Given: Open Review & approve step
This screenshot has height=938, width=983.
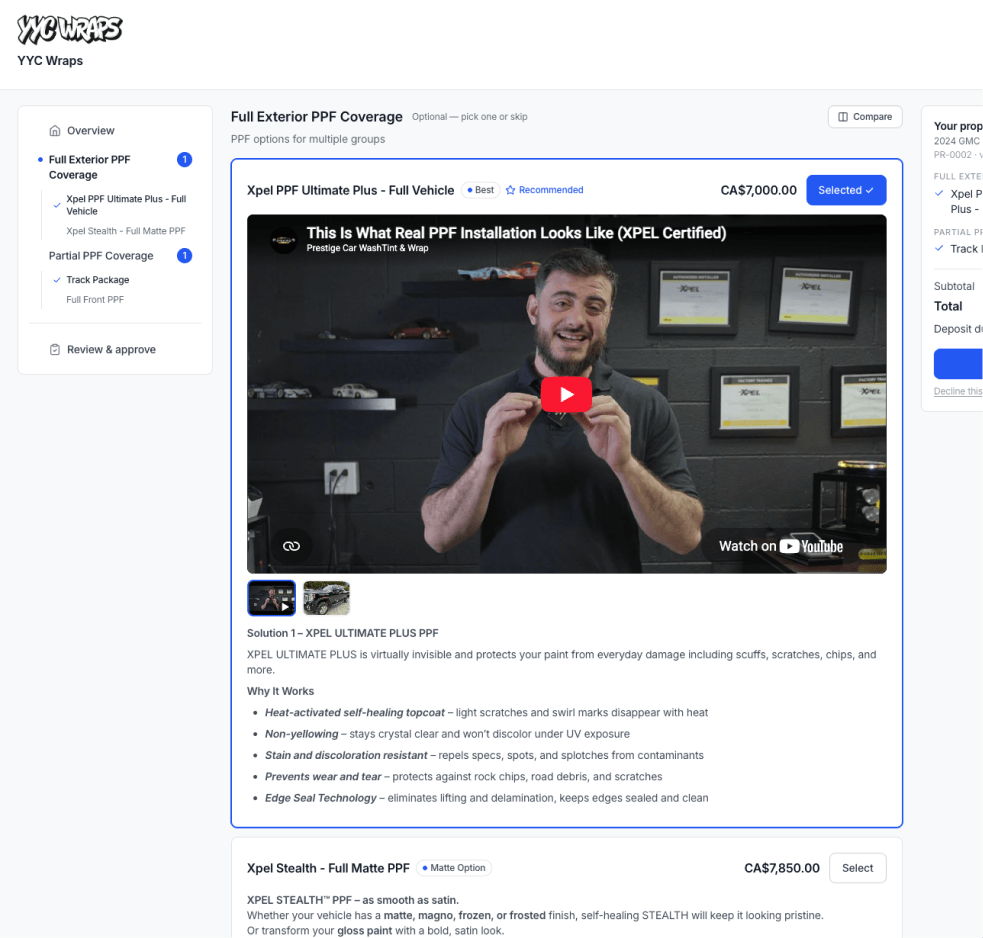Looking at the screenshot, I should [x=111, y=349].
